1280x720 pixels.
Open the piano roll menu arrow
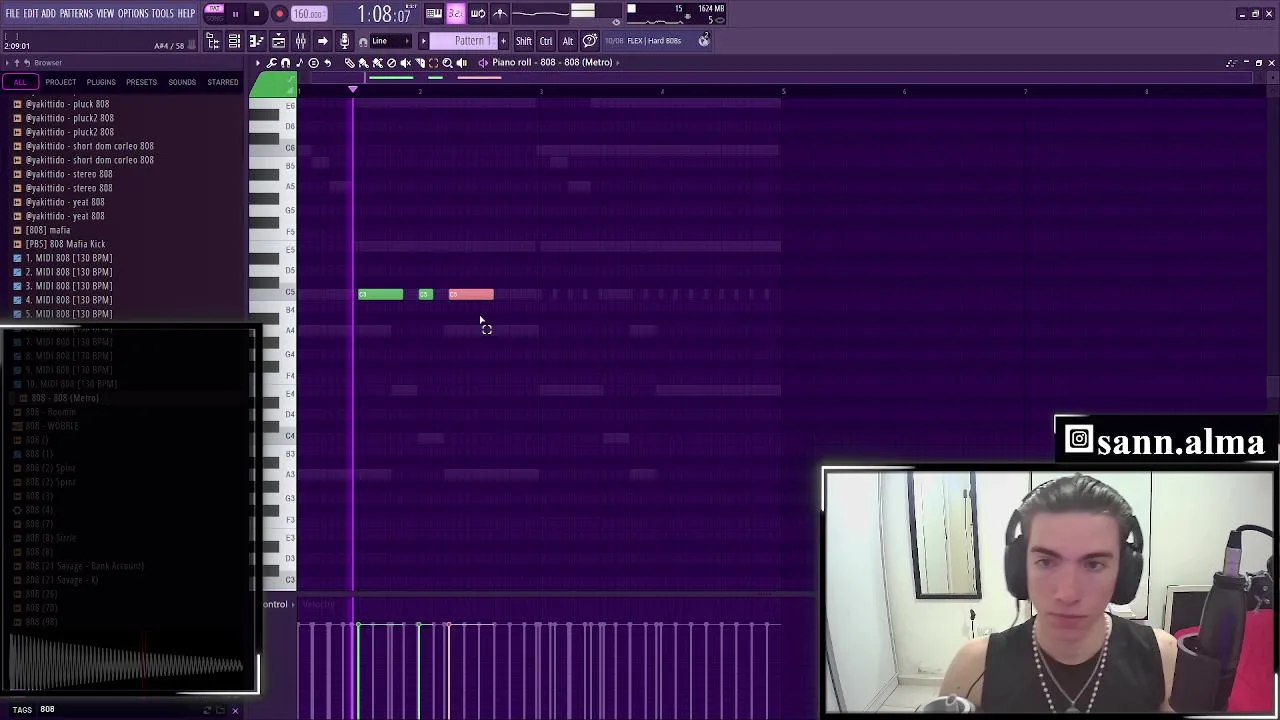(x=258, y=62)
